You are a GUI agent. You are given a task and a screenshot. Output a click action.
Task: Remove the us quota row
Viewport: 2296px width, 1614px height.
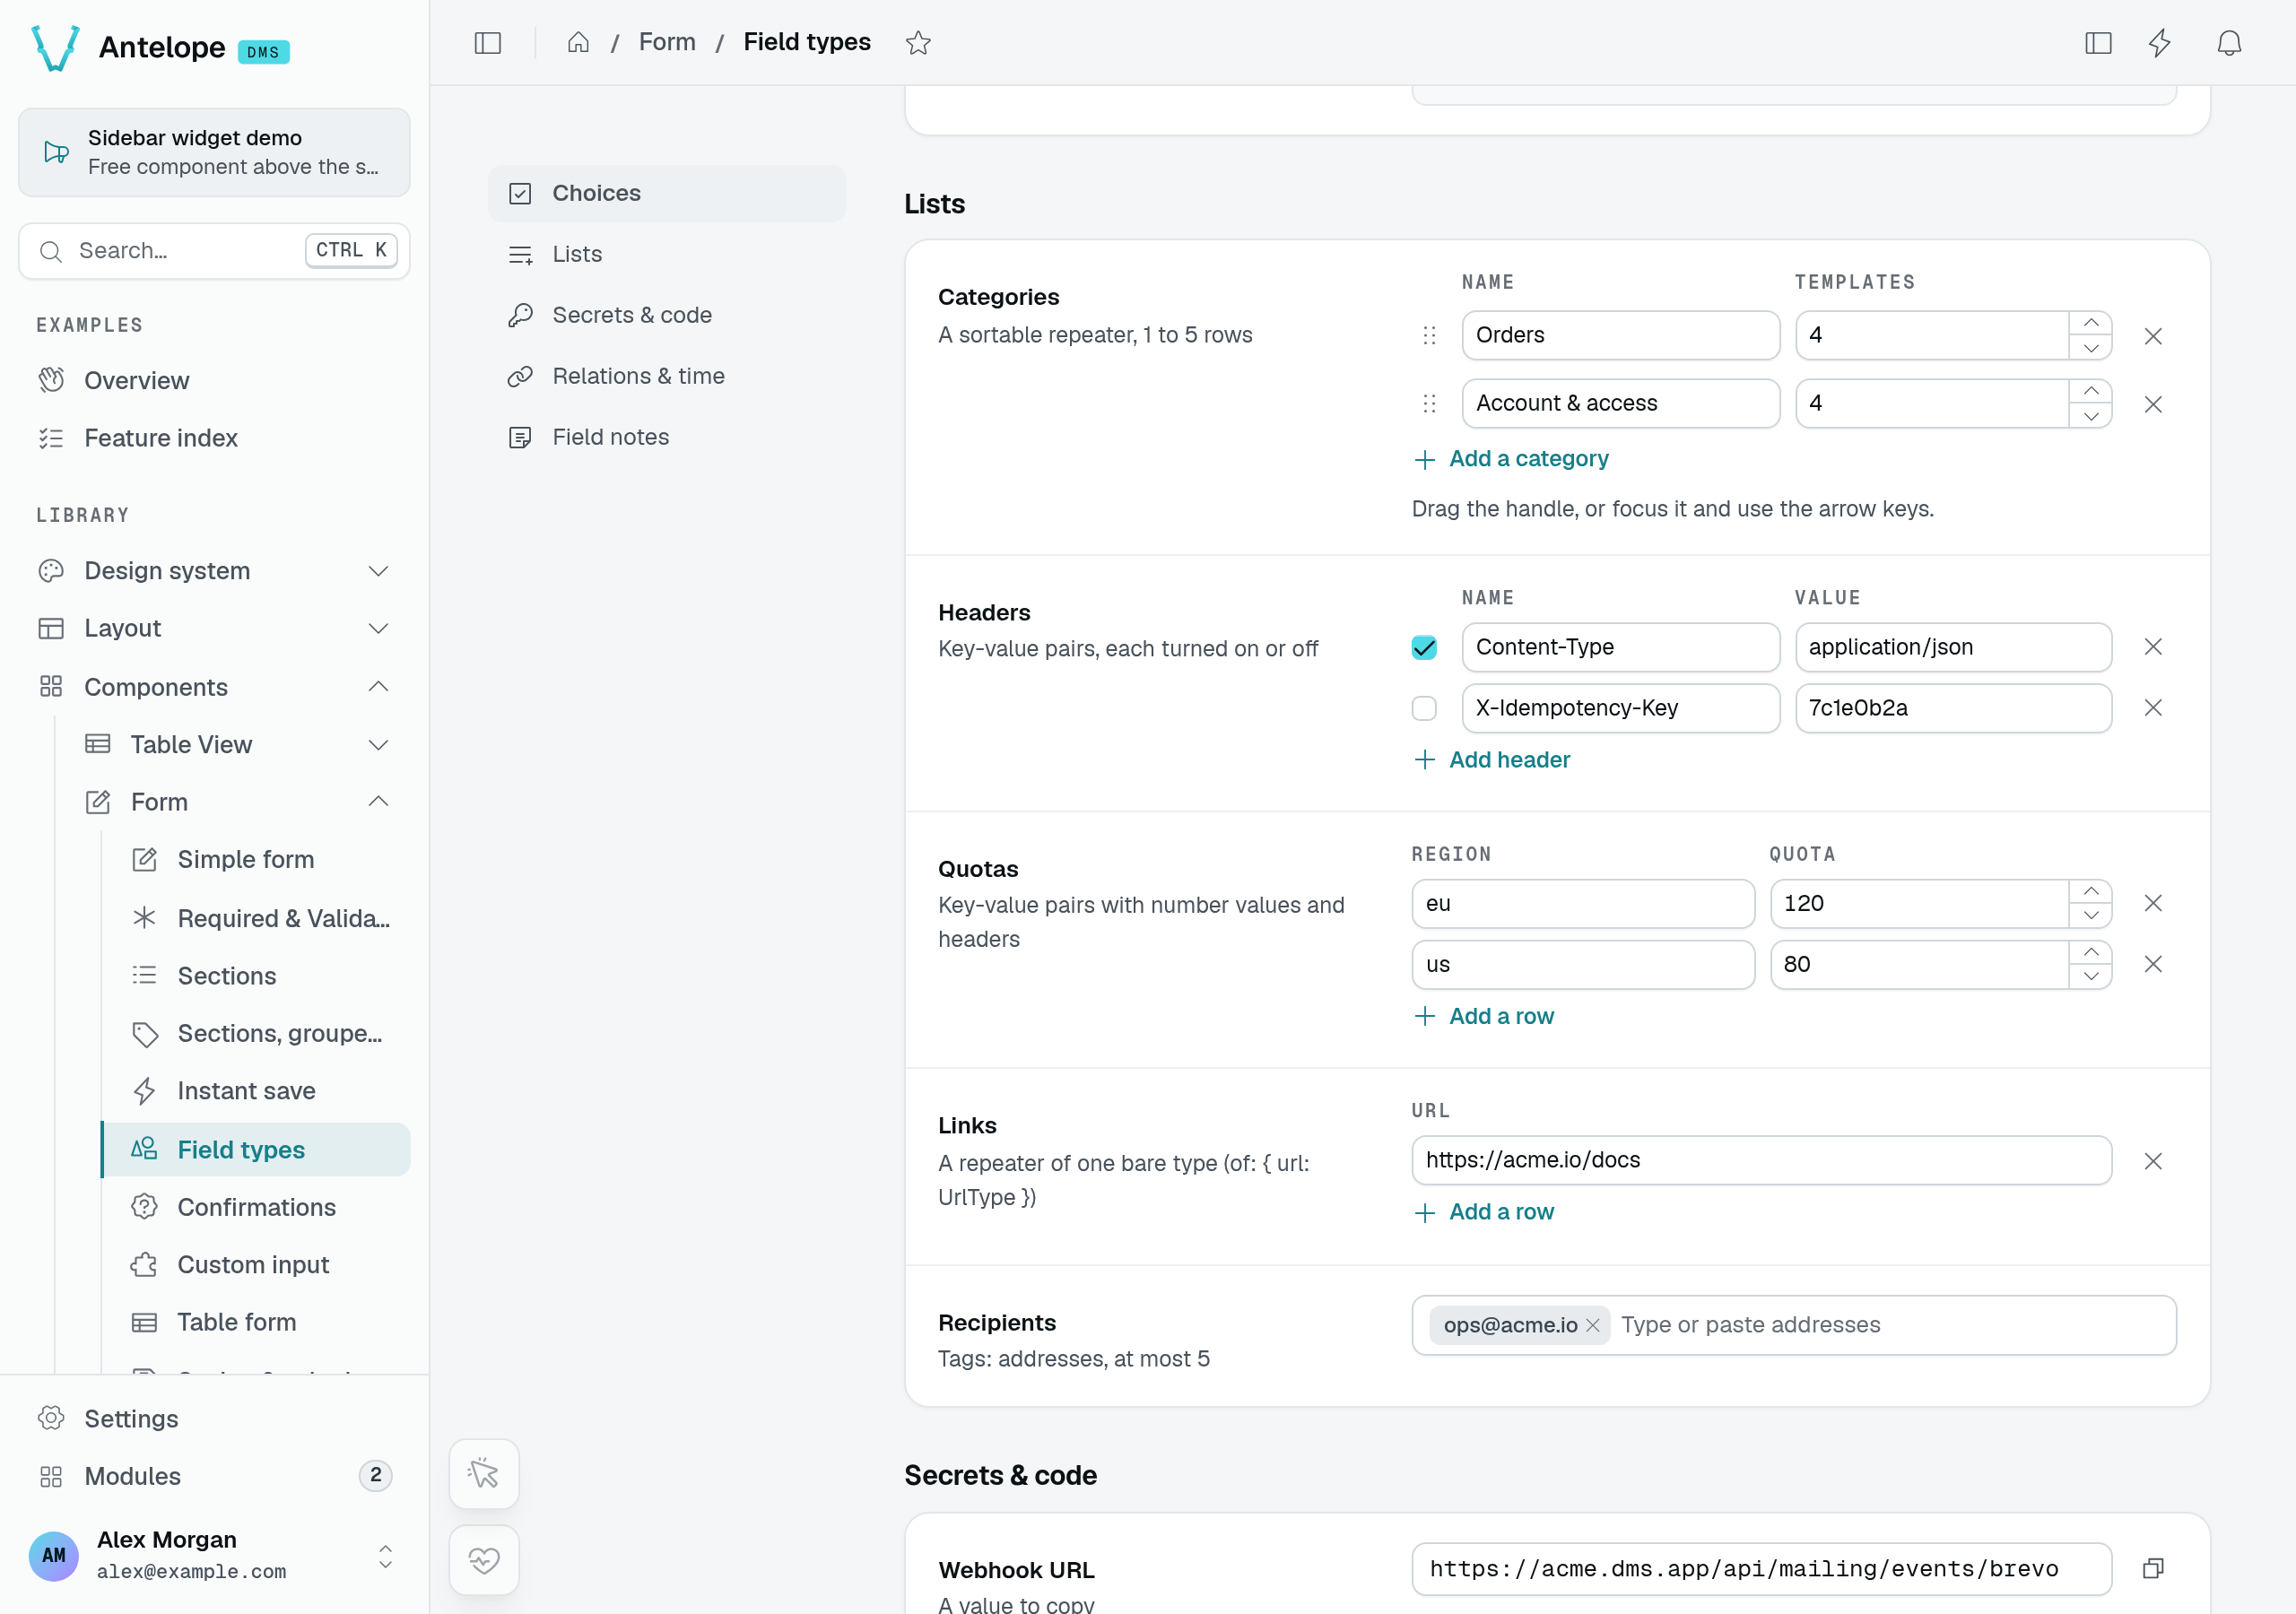(2153, 964)
